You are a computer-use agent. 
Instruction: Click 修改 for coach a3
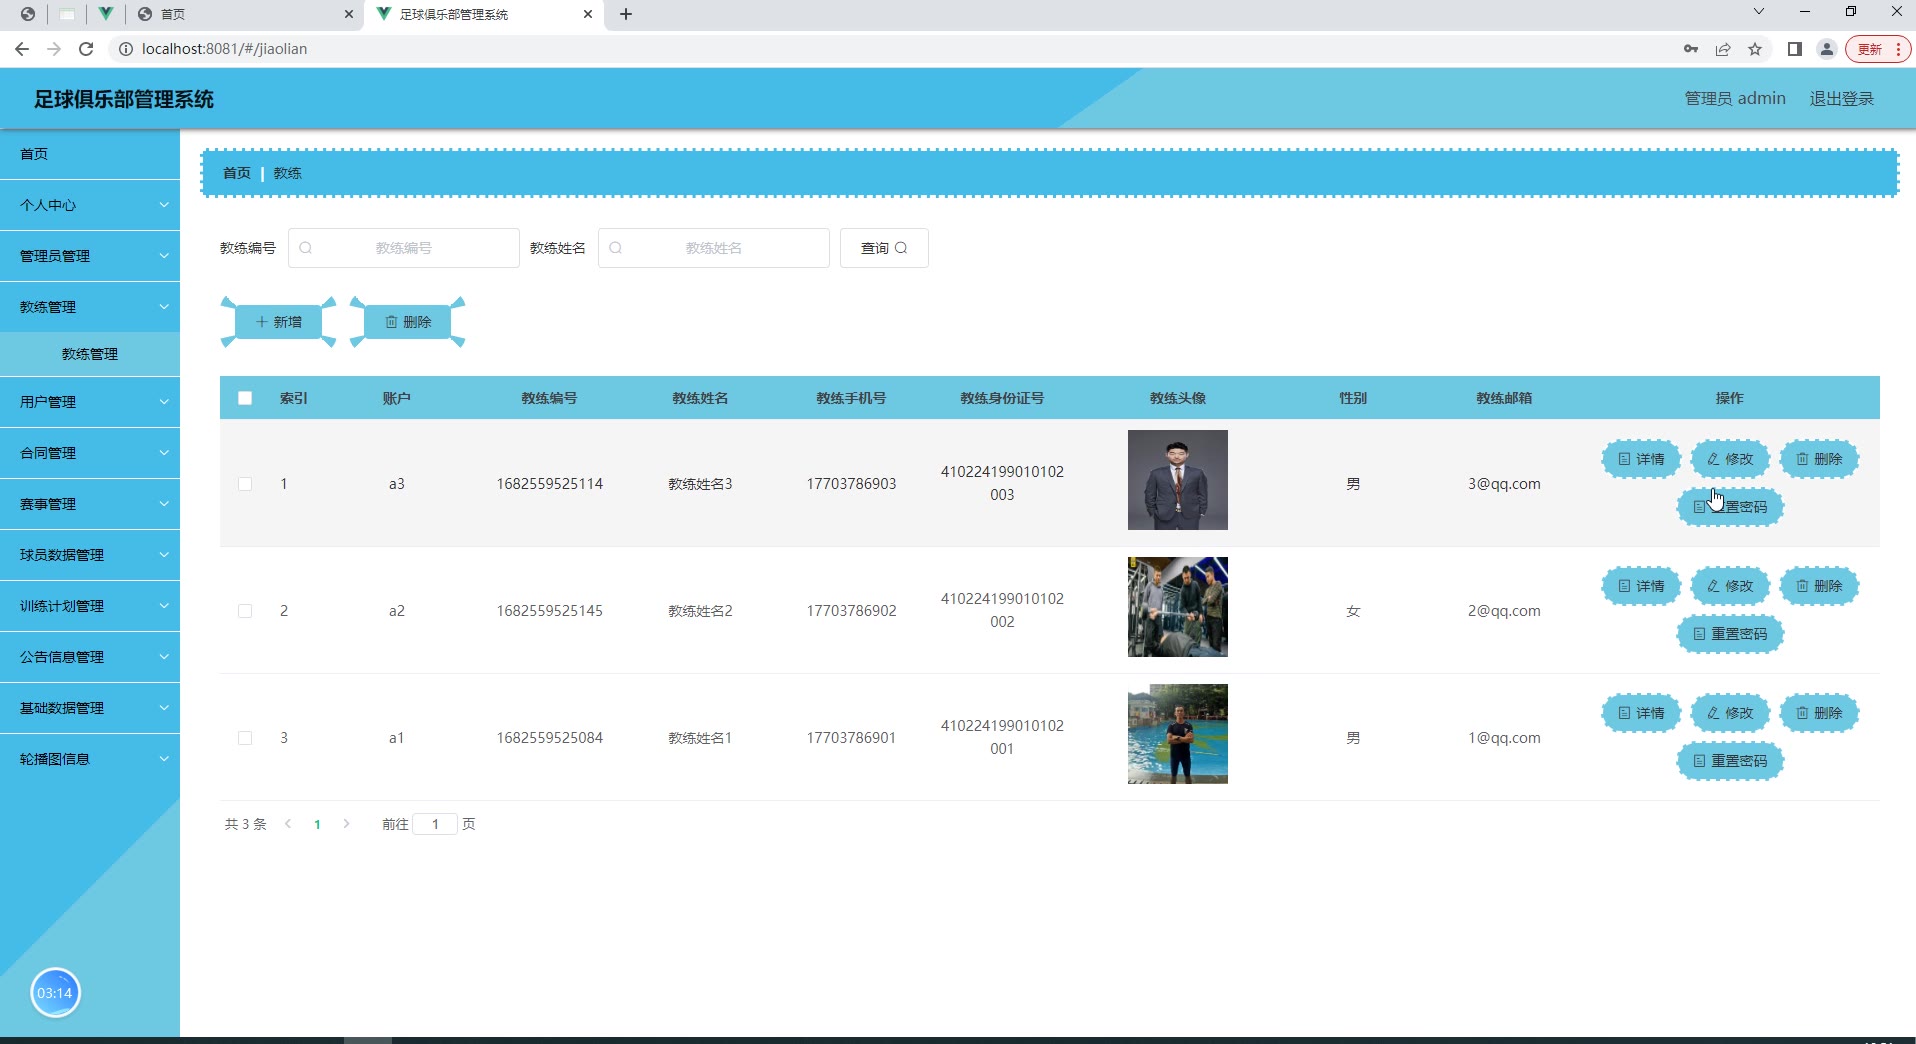coord(1730,459)
